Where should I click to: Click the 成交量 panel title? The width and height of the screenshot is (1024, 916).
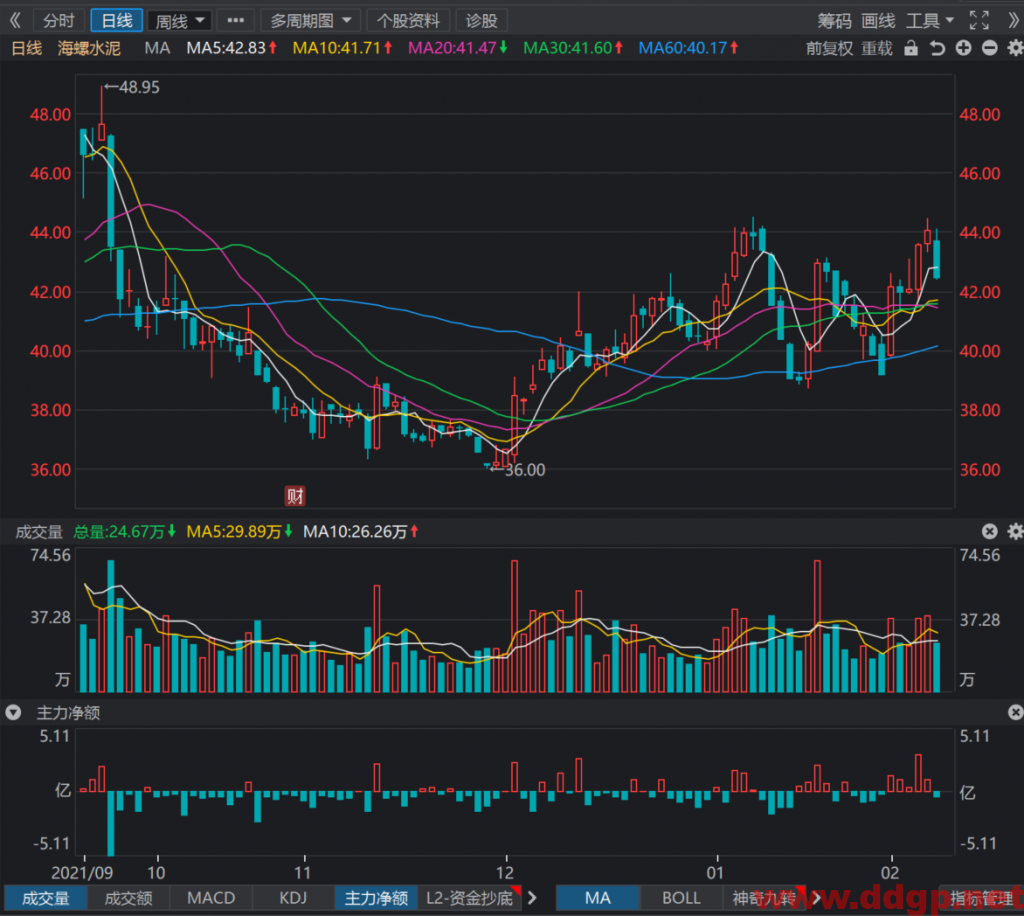39,531
